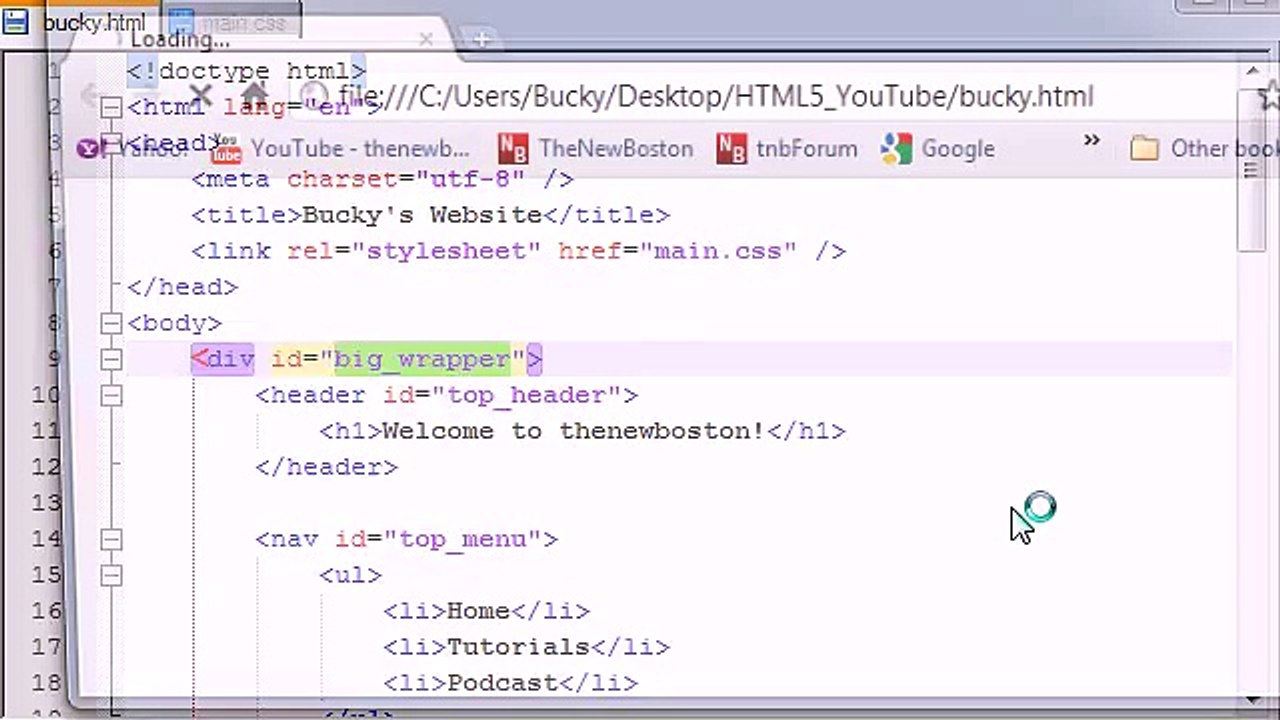Click the save icon on the bucky.html tab
1280x720 pixels.
(x=15, y=21)
